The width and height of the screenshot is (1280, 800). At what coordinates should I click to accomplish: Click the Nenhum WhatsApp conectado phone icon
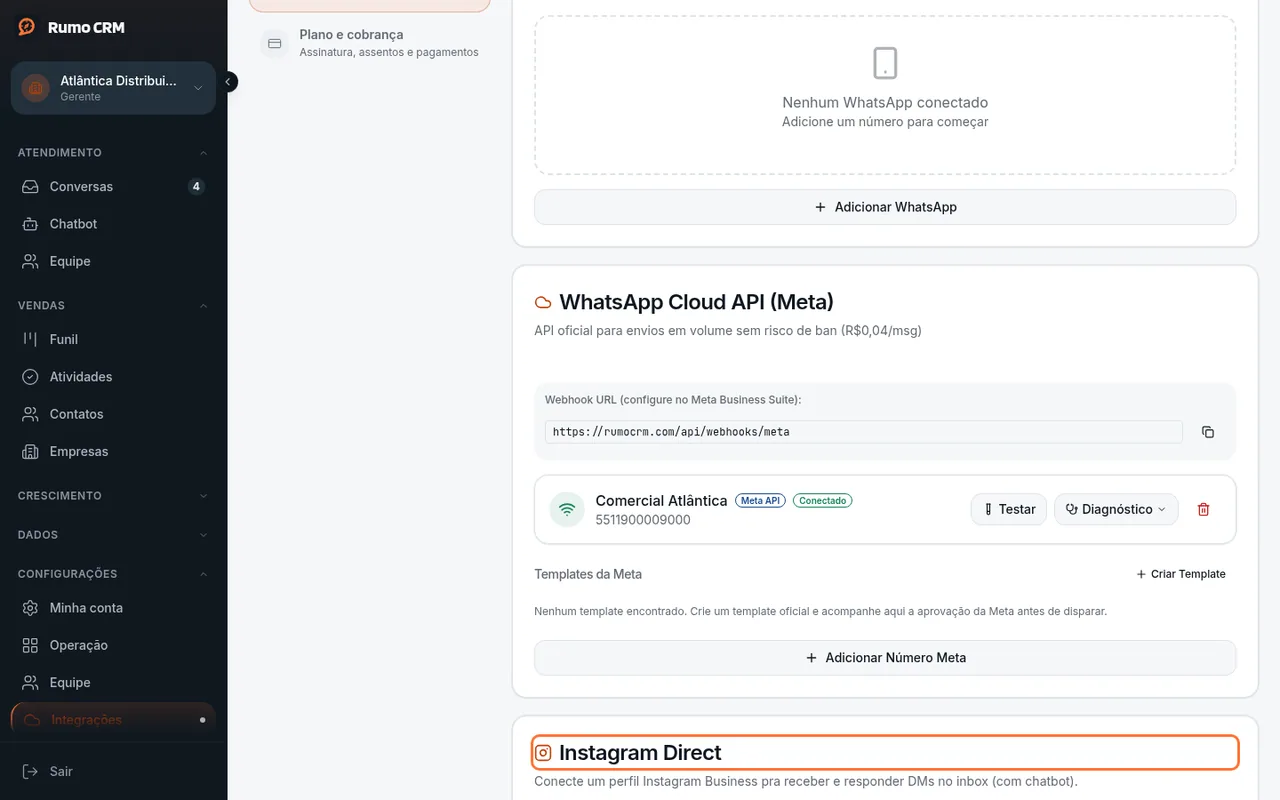(885, 62)
